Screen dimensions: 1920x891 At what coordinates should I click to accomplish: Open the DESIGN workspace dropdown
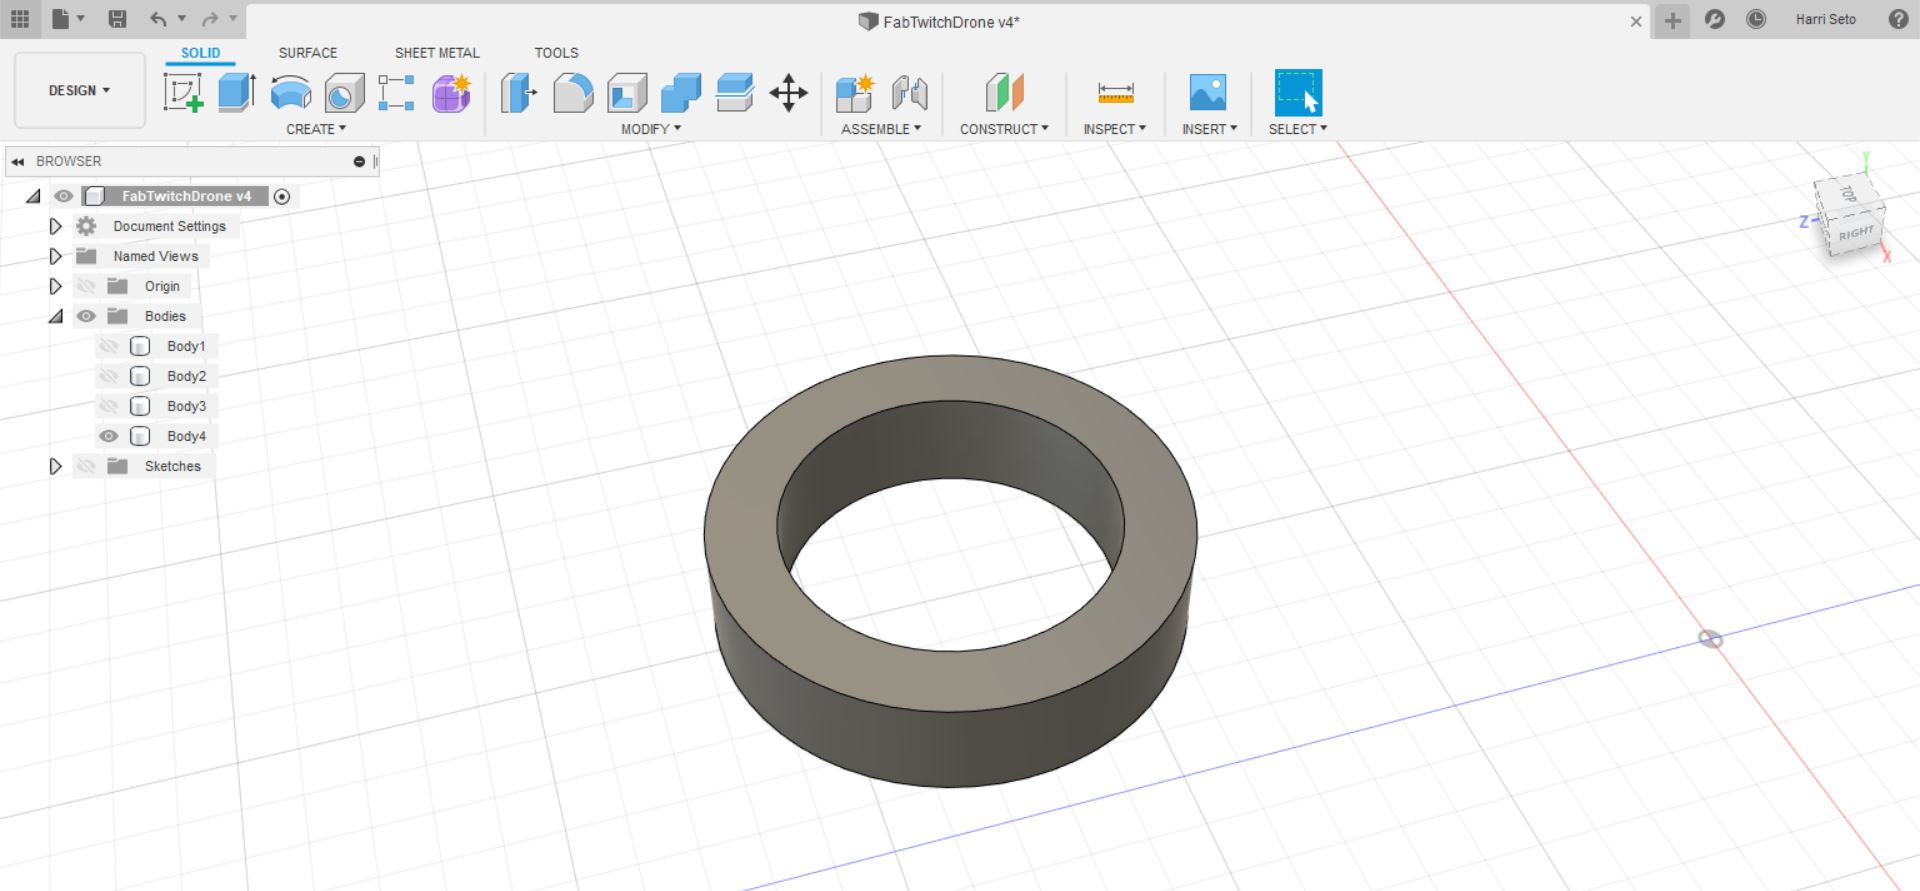click(80, 90)
